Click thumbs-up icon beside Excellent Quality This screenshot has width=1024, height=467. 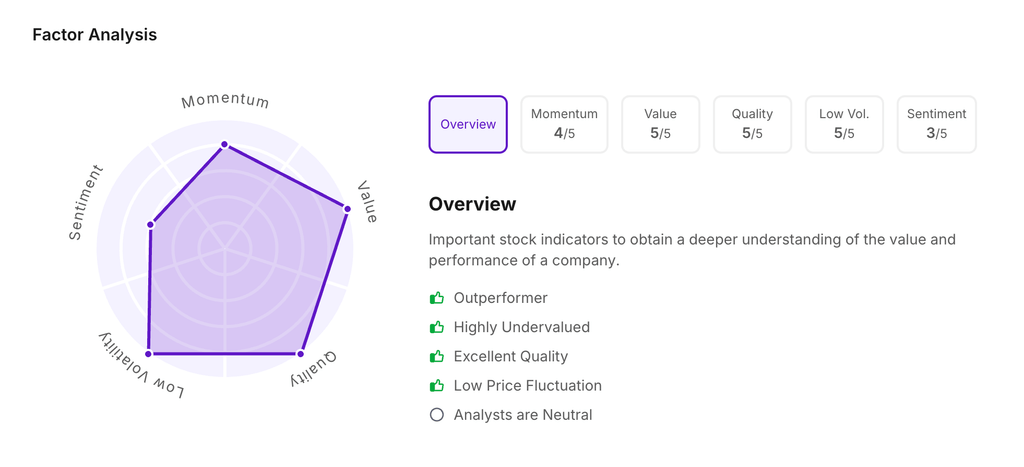(x=437, y=356)
